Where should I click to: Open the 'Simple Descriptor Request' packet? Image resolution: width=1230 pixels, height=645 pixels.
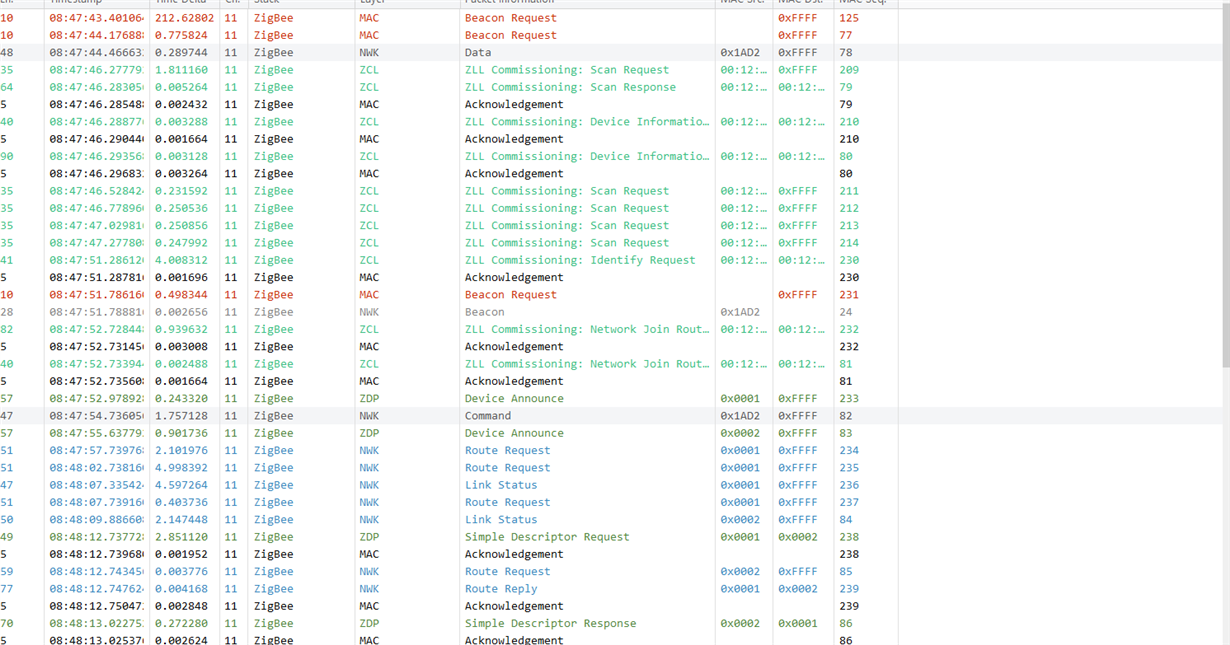(547, 537)
